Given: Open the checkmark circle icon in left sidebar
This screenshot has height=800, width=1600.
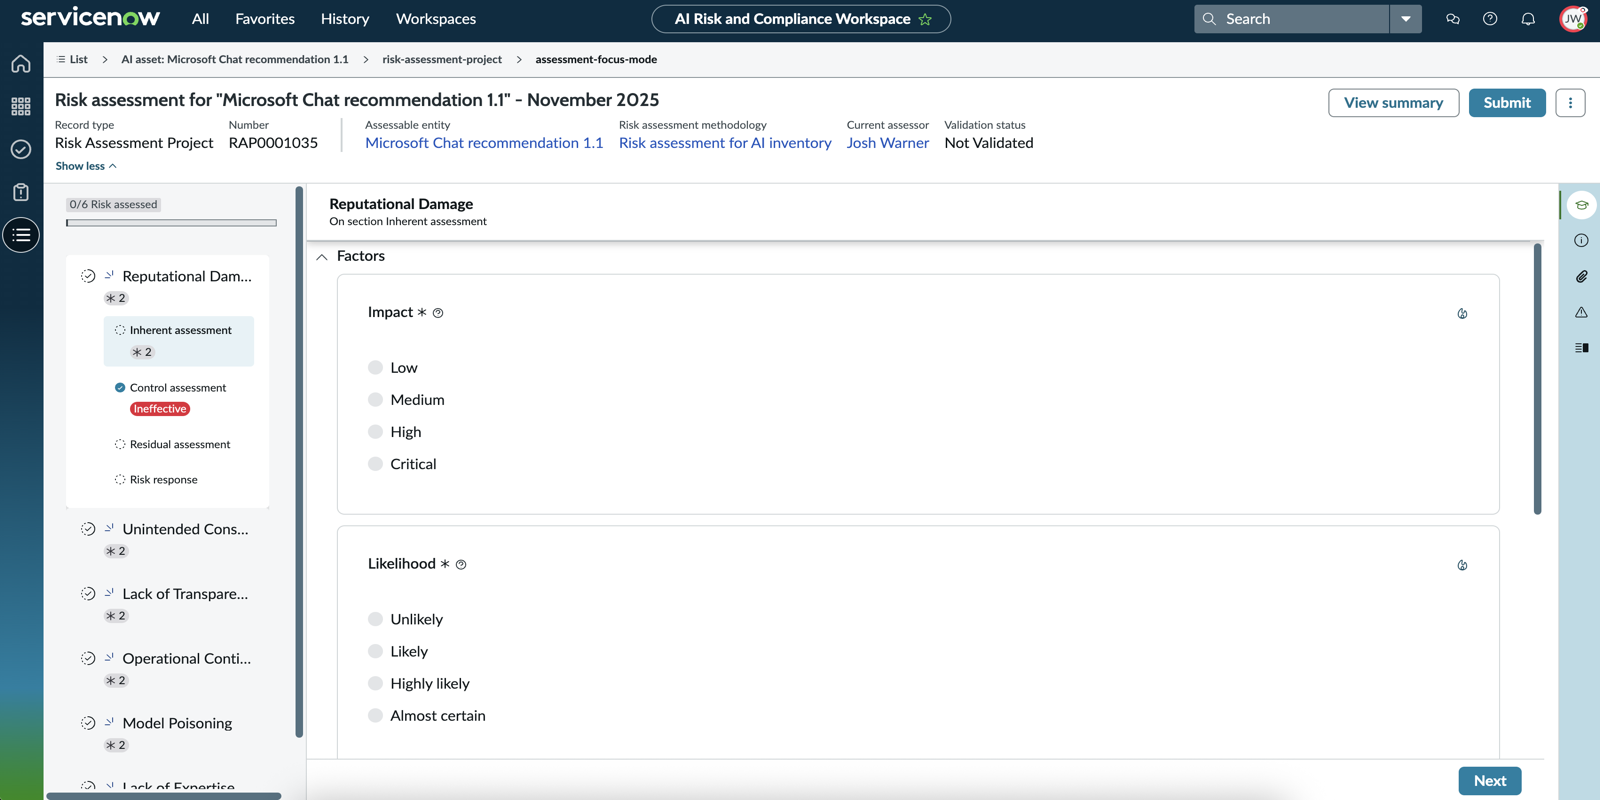Looking at the screenshot, I should coord(21,149).
